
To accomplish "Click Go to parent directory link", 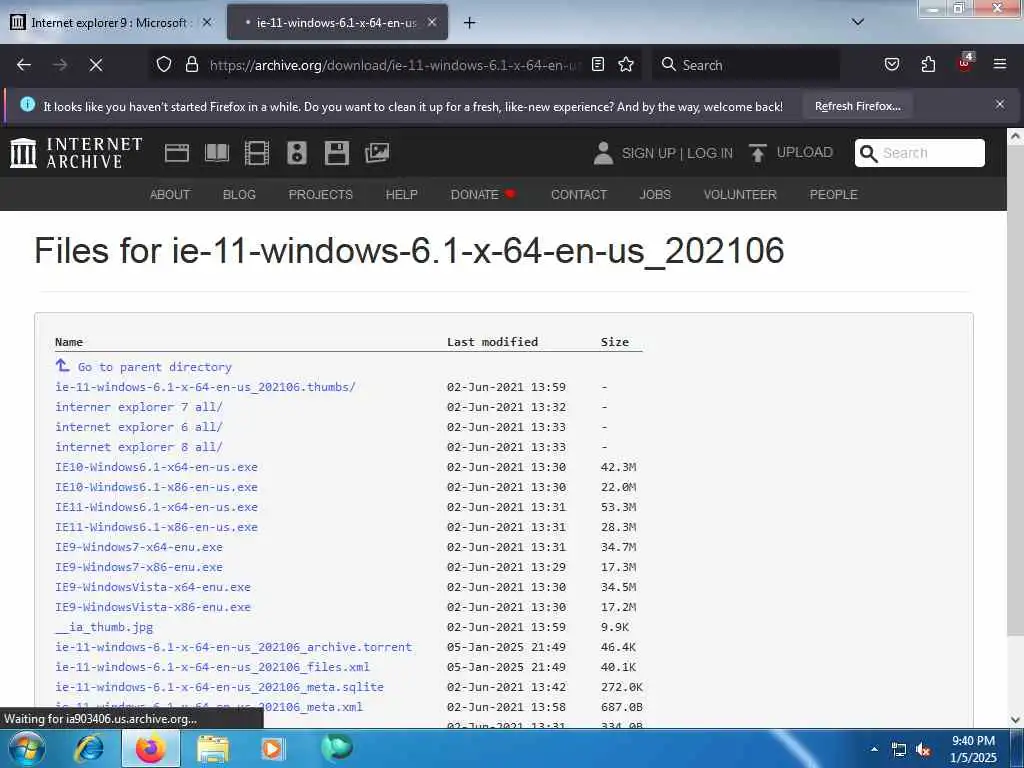I will [x=155, y=367].
